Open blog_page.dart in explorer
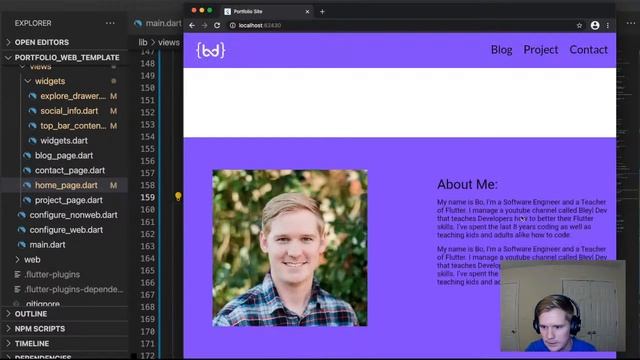 tap(64, 156)
